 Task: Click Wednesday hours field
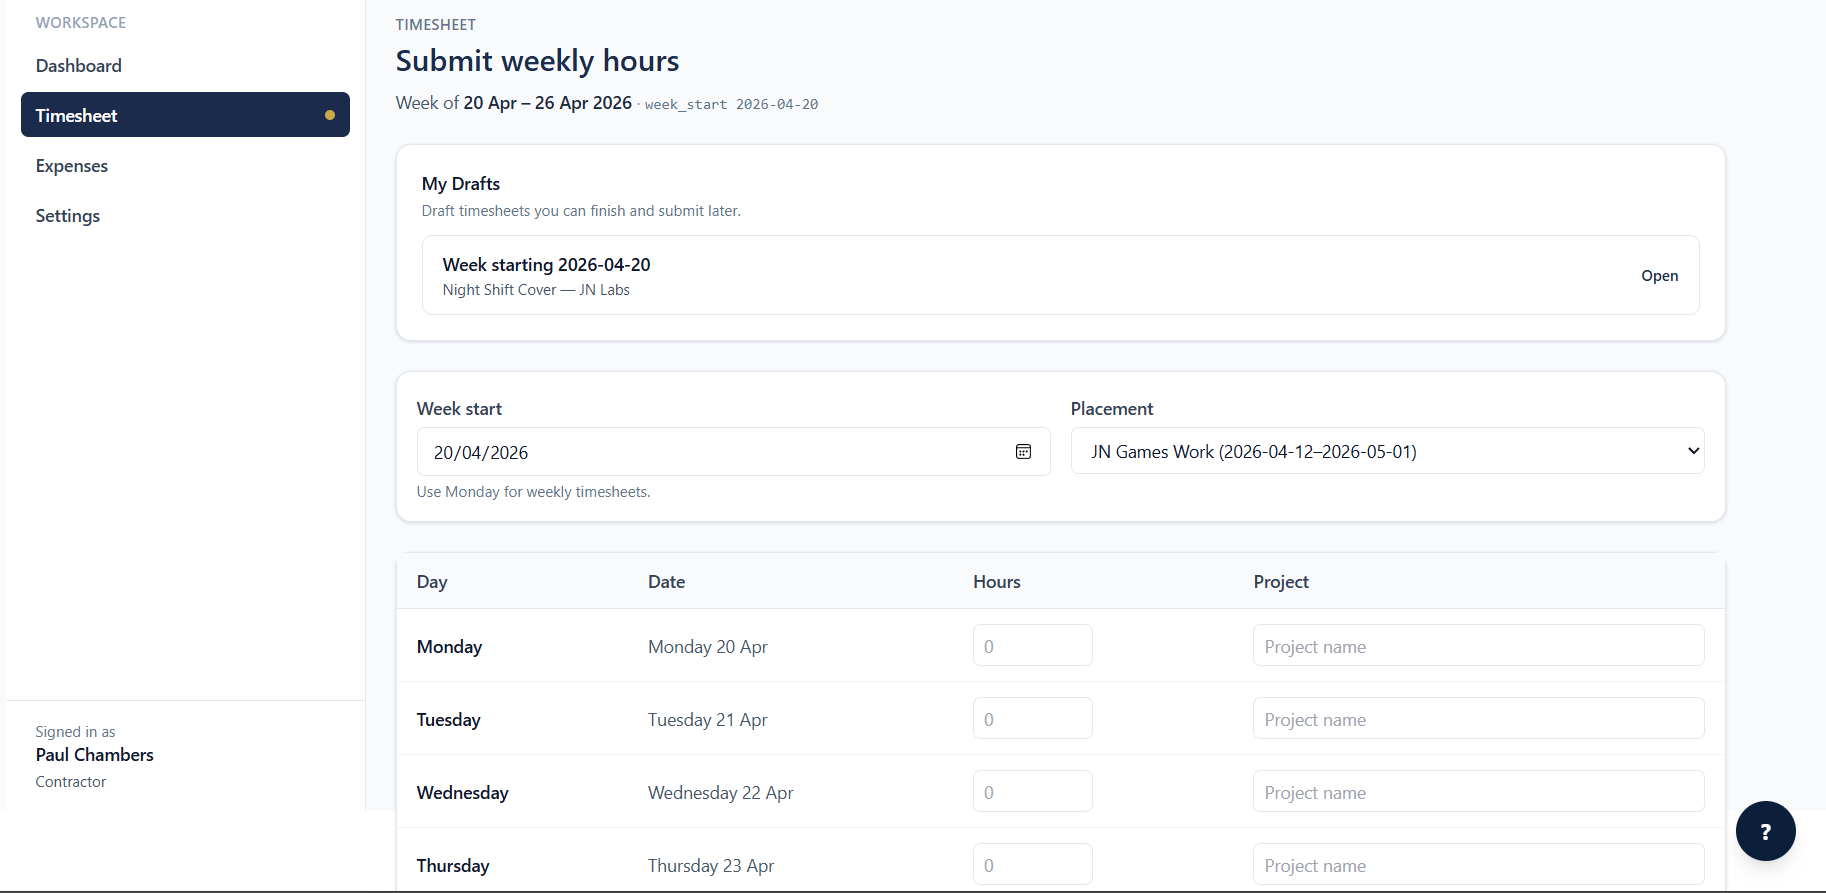1032,792
